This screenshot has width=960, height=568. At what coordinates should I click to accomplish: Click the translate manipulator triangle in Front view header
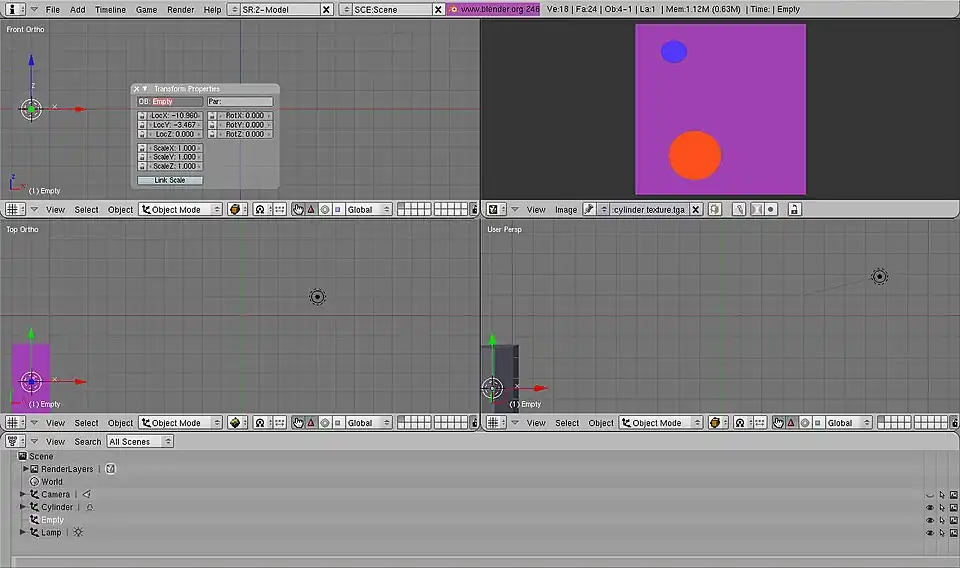[311, 210]
